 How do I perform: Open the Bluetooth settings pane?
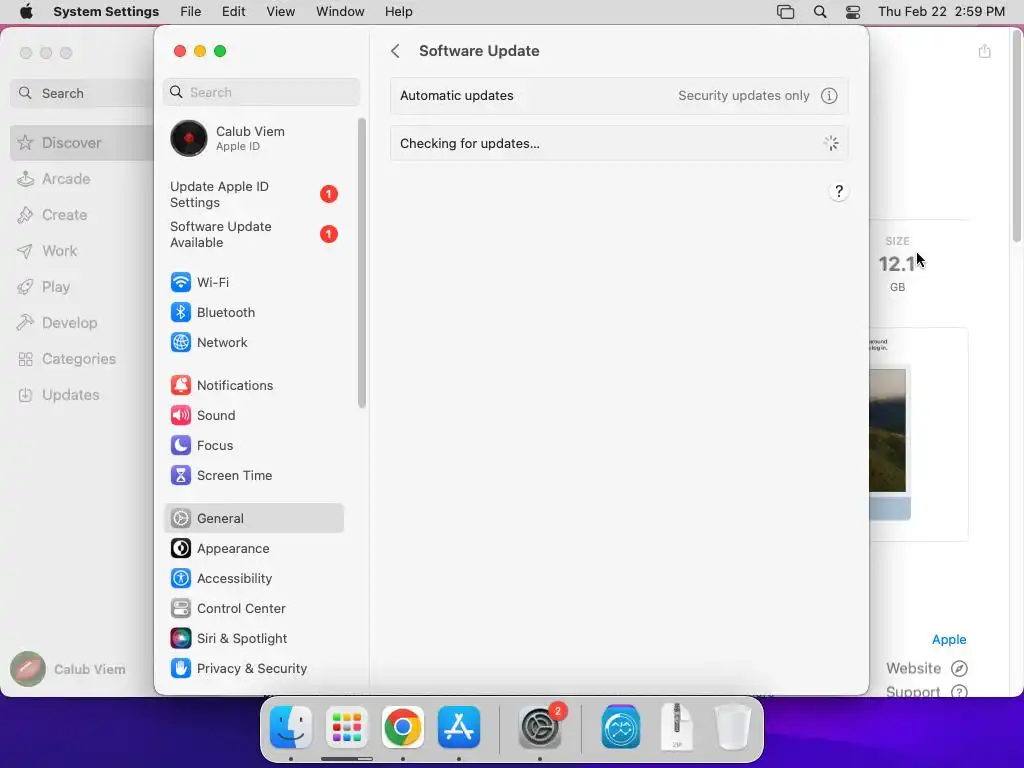(253, 312)
